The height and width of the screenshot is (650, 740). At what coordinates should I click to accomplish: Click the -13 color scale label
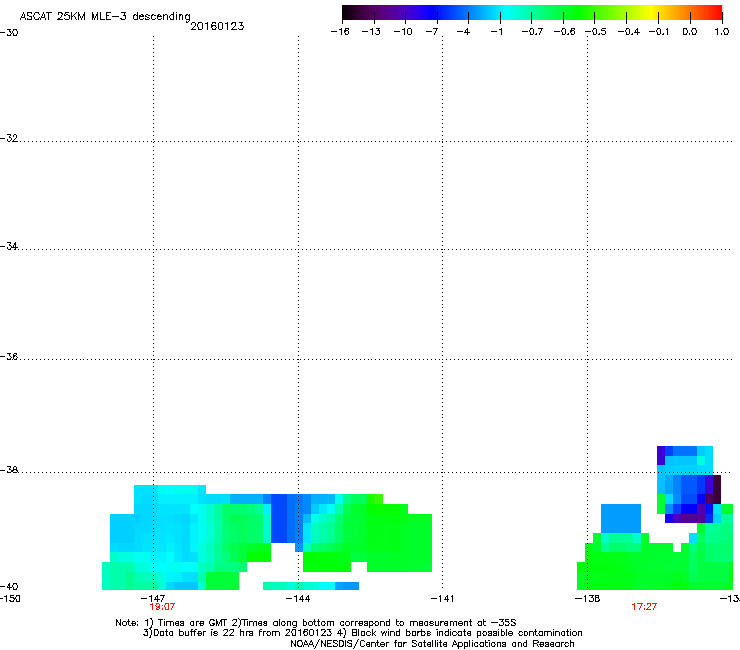coord(371,32)
